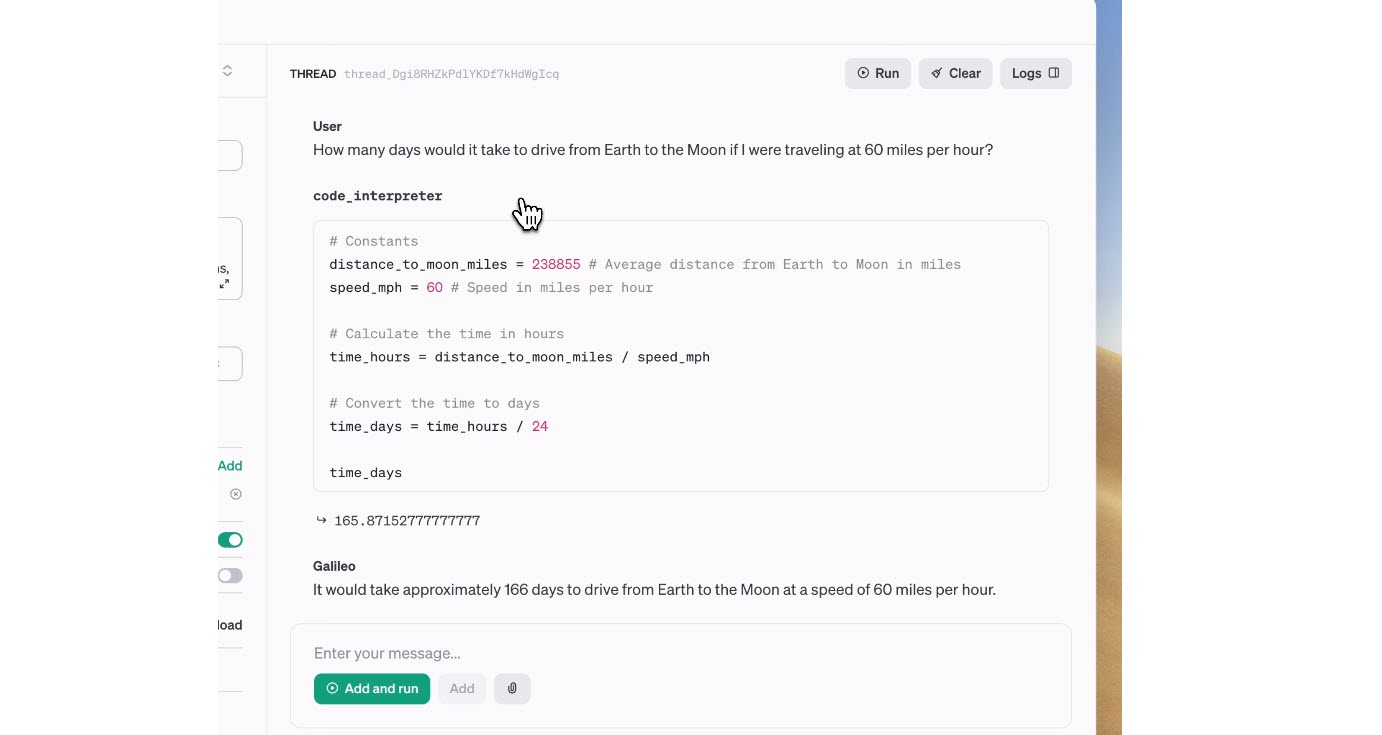Click the output result 165.87152777777777

click(x=407, y=521)
